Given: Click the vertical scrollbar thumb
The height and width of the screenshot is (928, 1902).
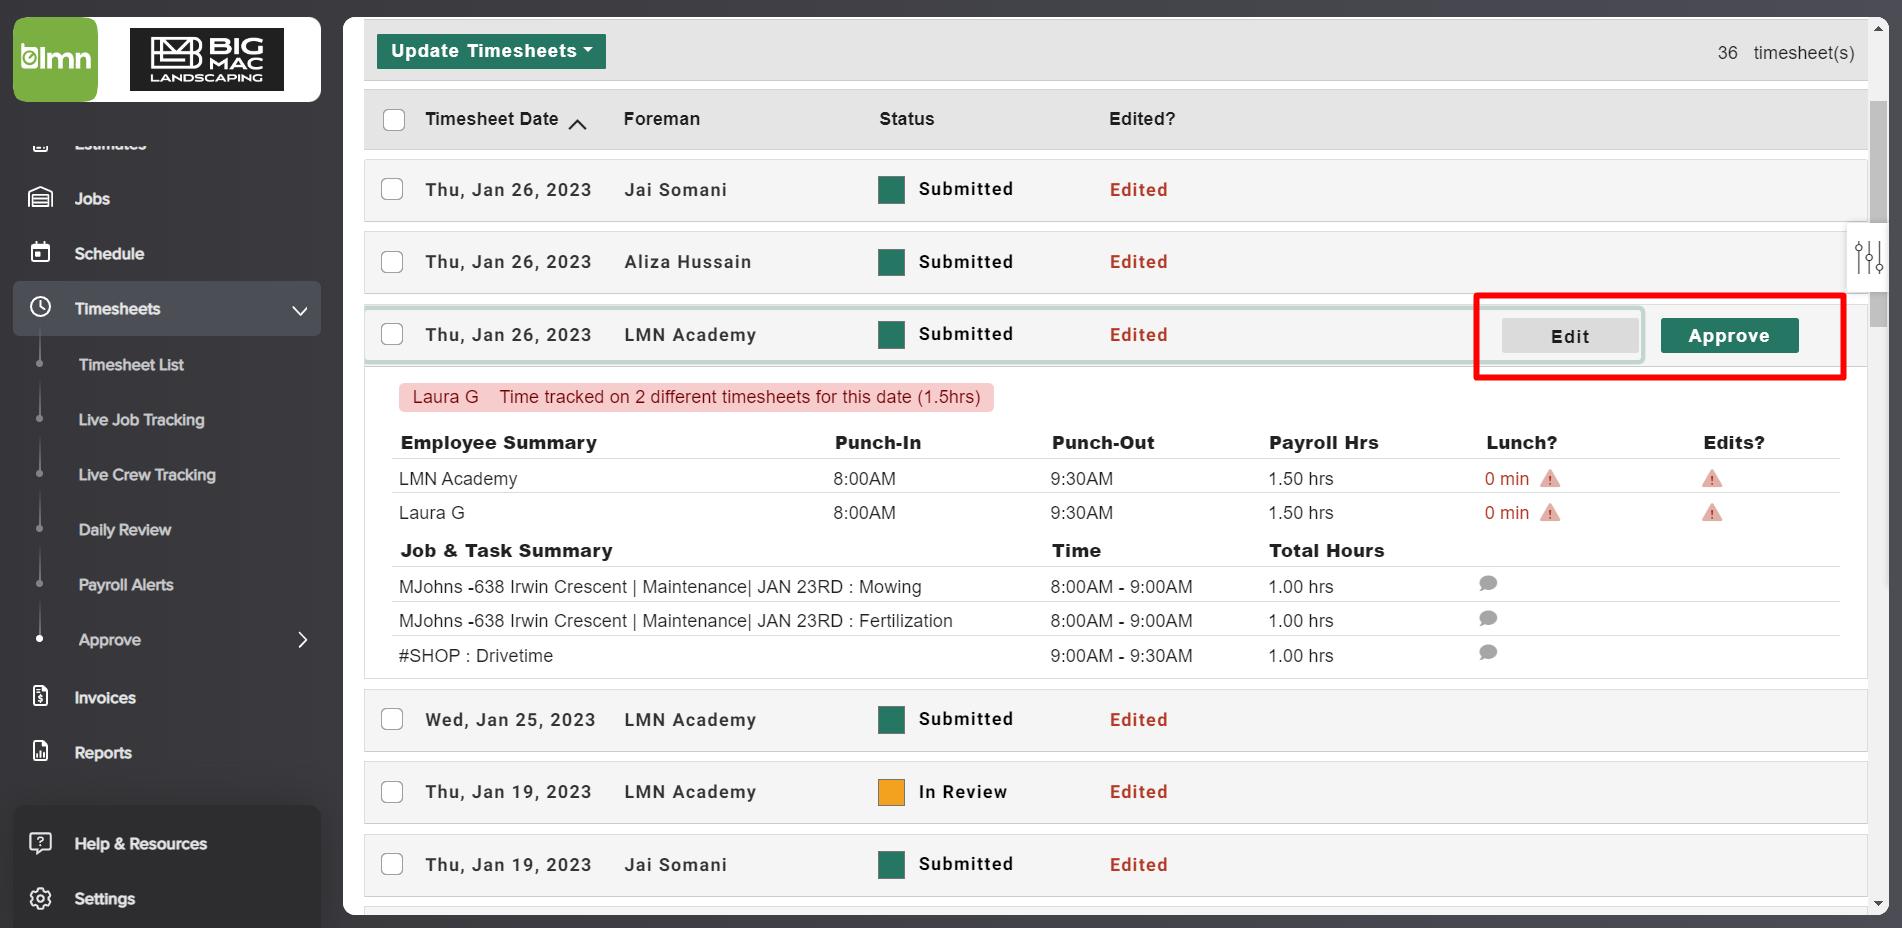Looking at the screenshot, I should click(x=1878, y=213).
